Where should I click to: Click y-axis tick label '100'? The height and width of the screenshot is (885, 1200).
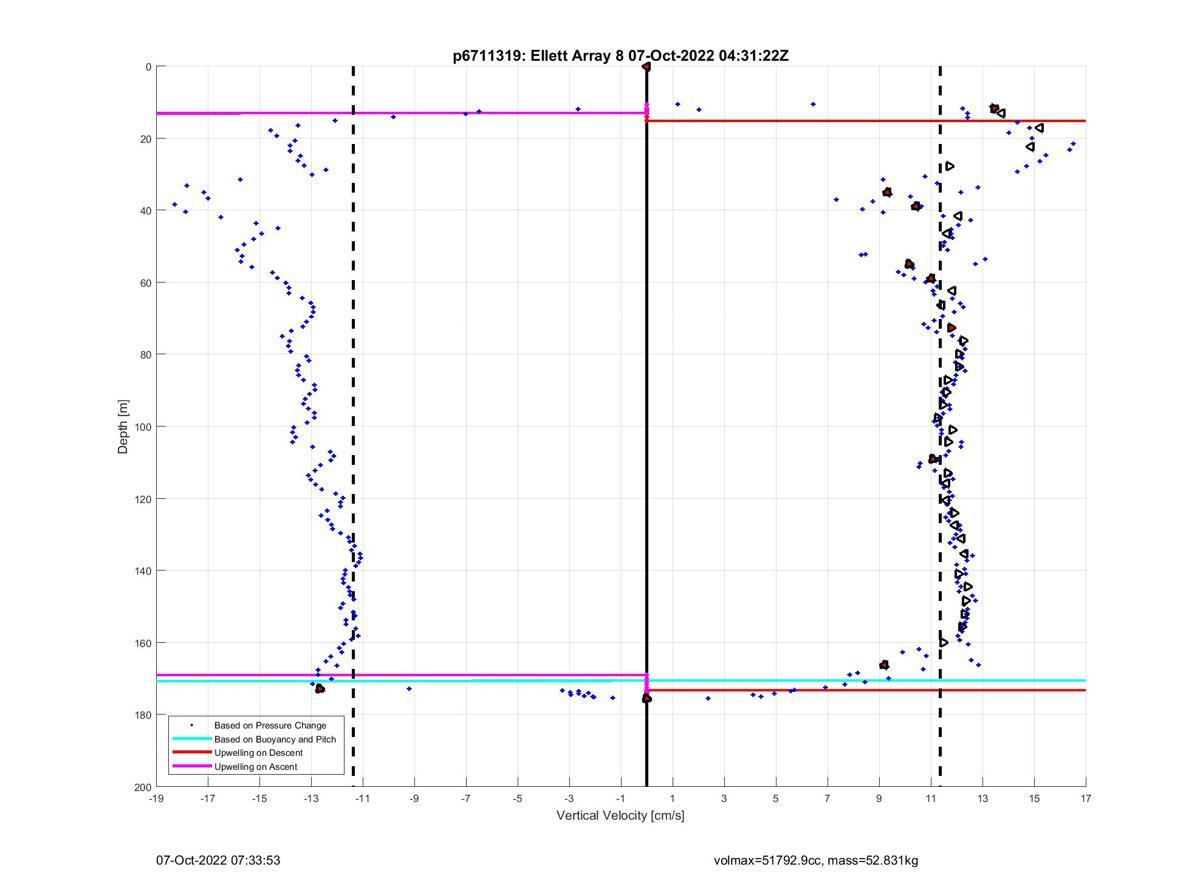(142, 427)
